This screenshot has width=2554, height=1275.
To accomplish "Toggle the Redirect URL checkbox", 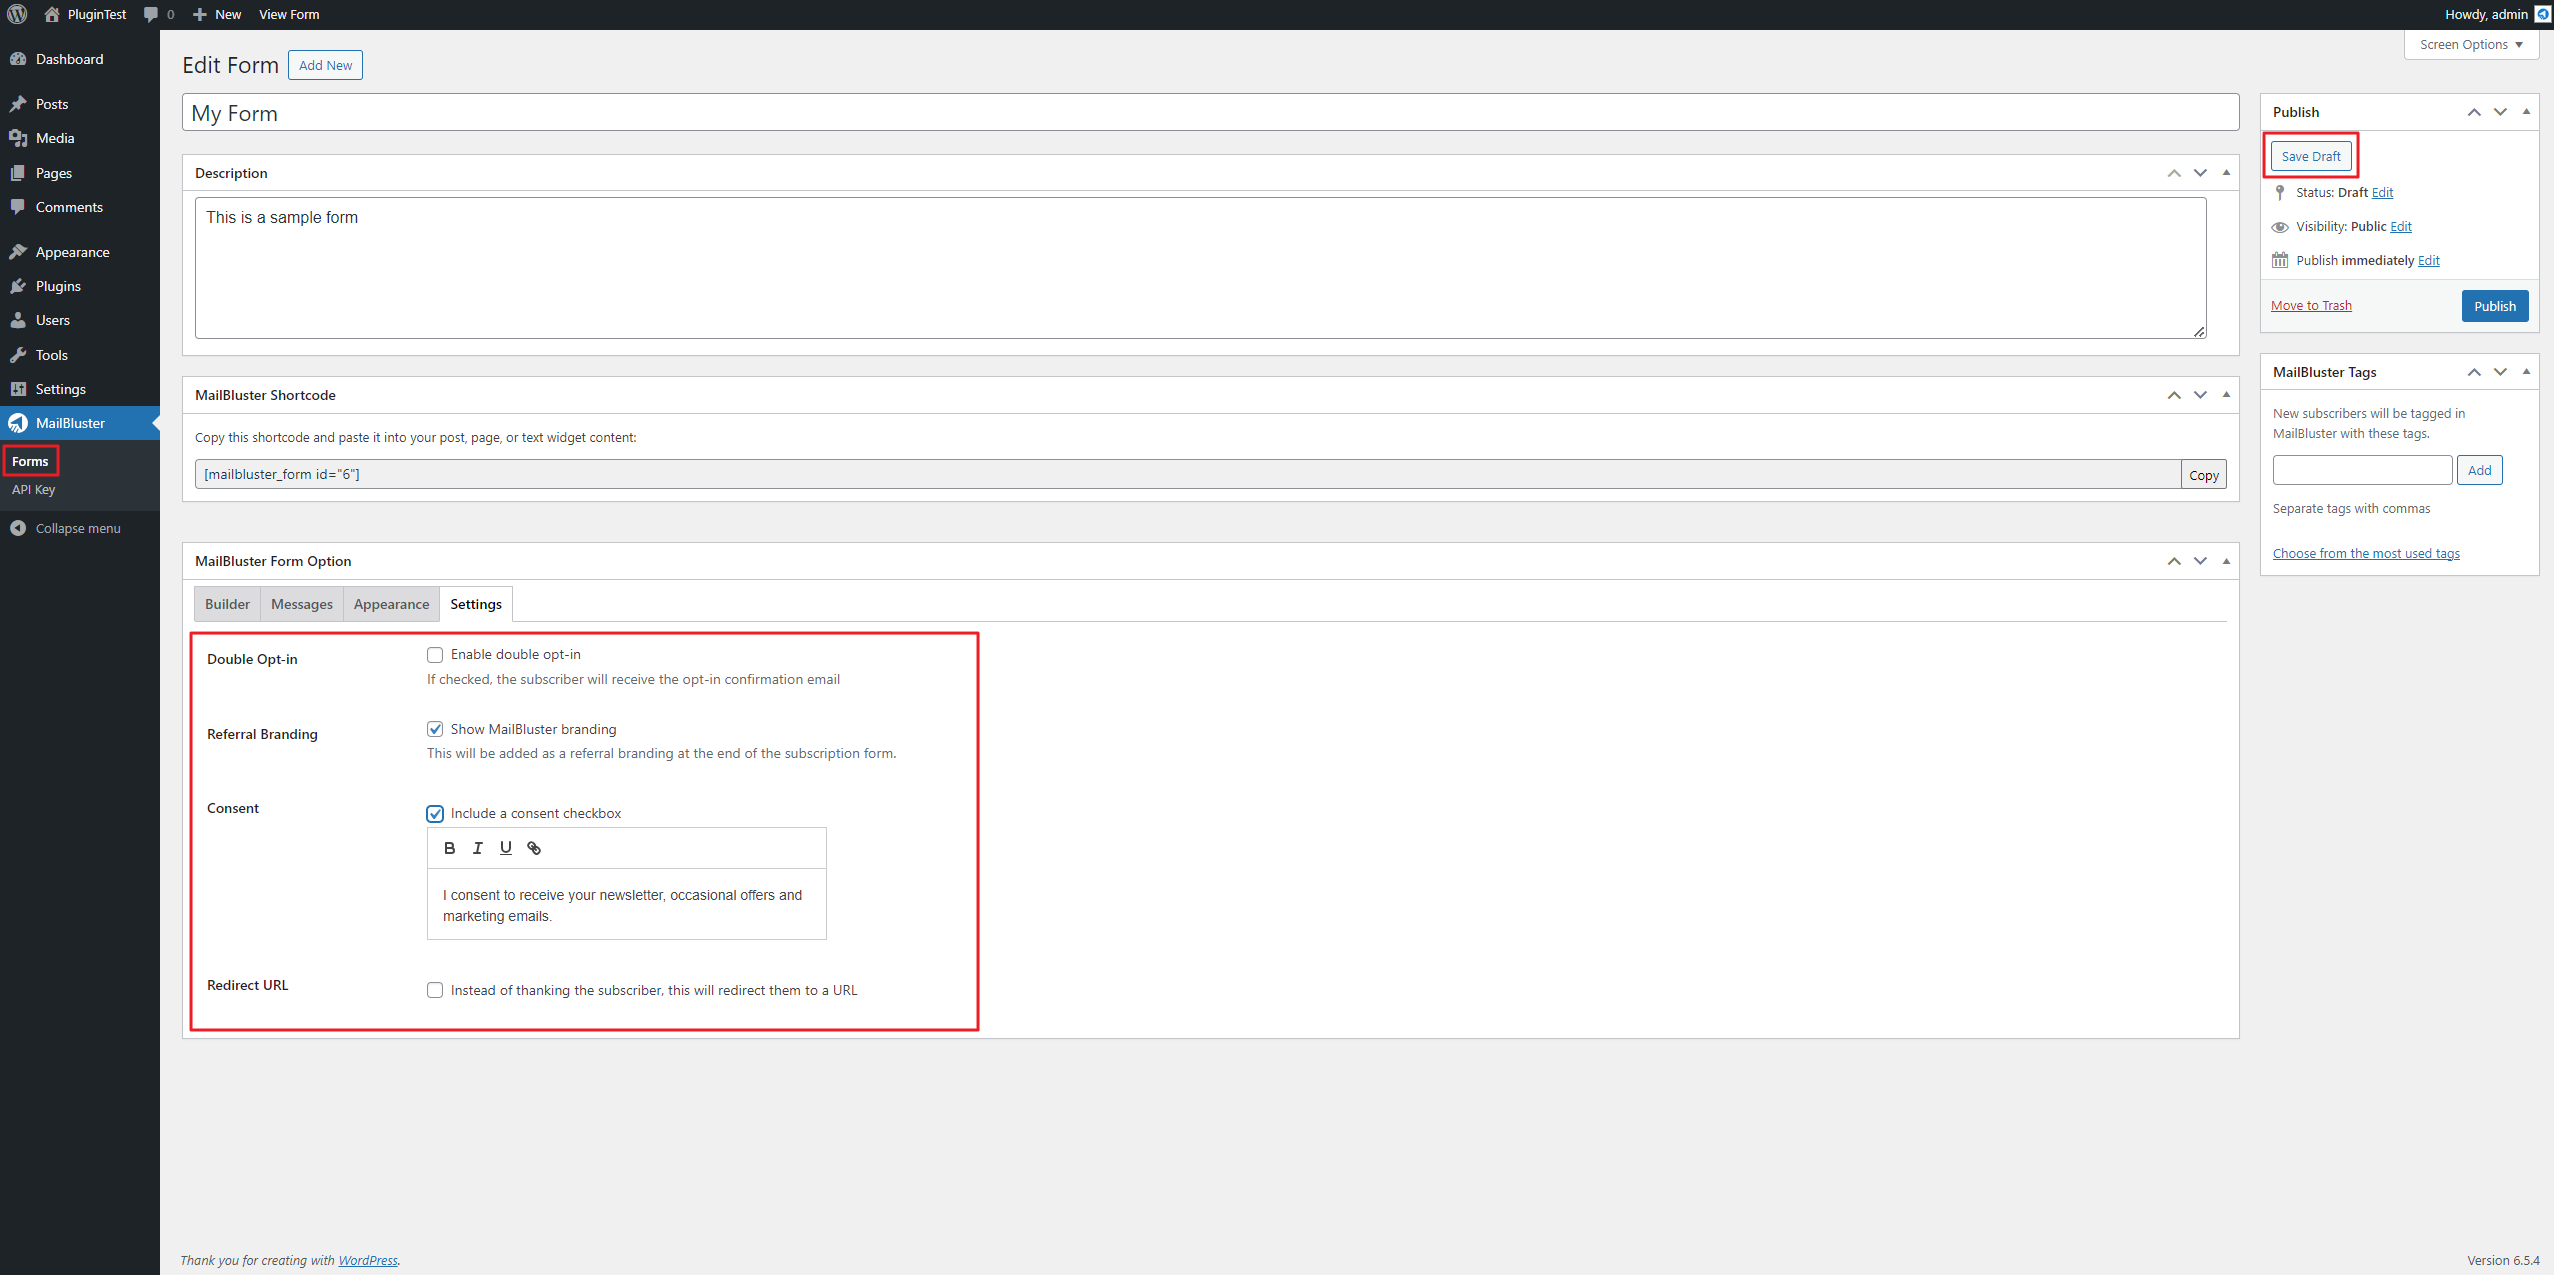I will coord(435,990).
